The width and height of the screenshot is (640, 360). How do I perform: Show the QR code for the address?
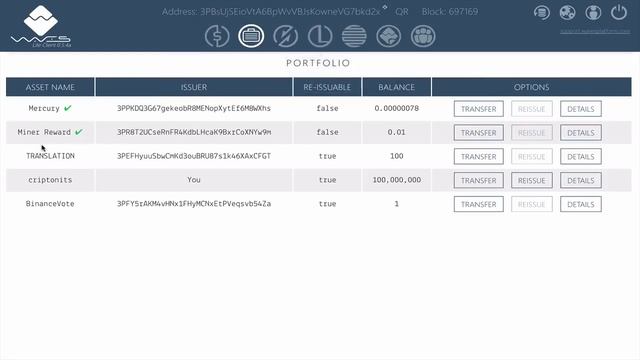tap(402, 12)
